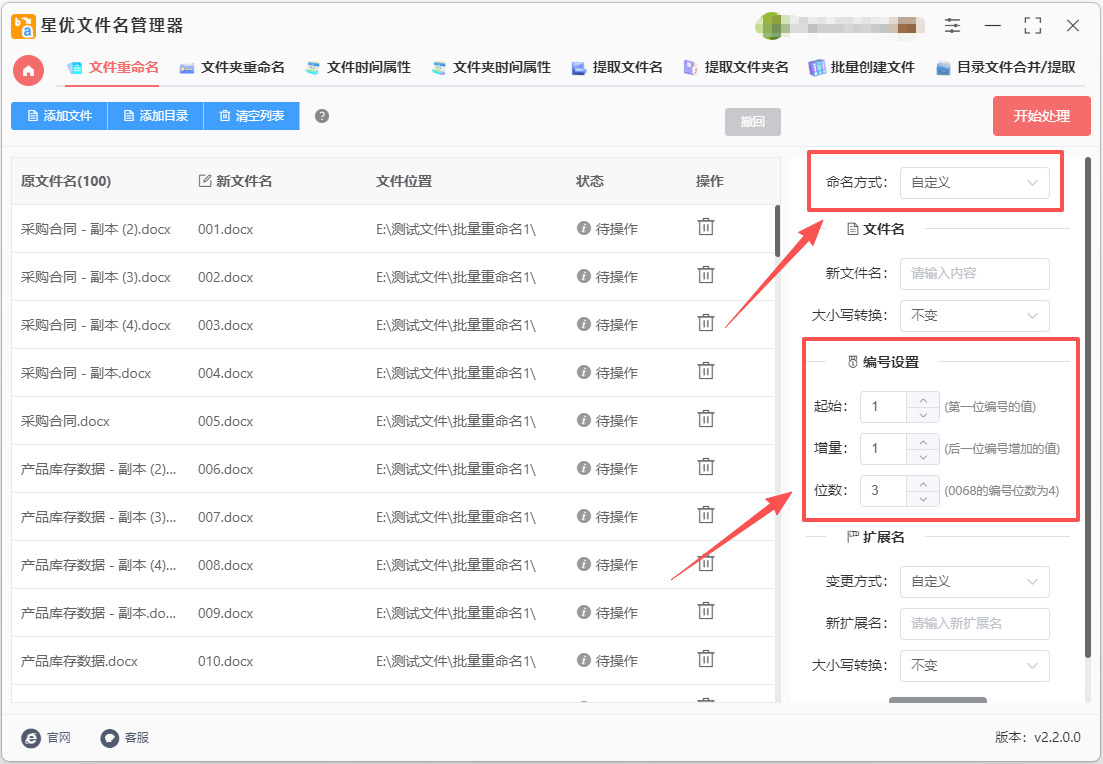This screenshot has height=764, width=1103.
Task: Decrease 位数 value with down arrow
Action: point(923,499)
